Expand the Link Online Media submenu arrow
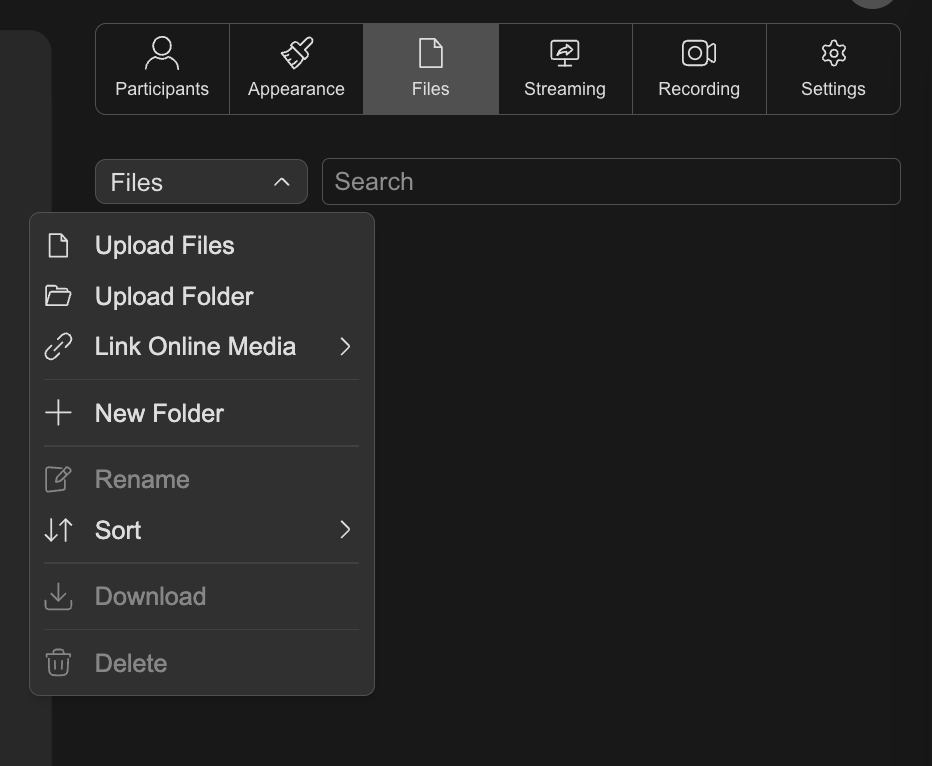The width and height of the screenshot is (932, 766). pyautogui.click(x=345, y=346)
